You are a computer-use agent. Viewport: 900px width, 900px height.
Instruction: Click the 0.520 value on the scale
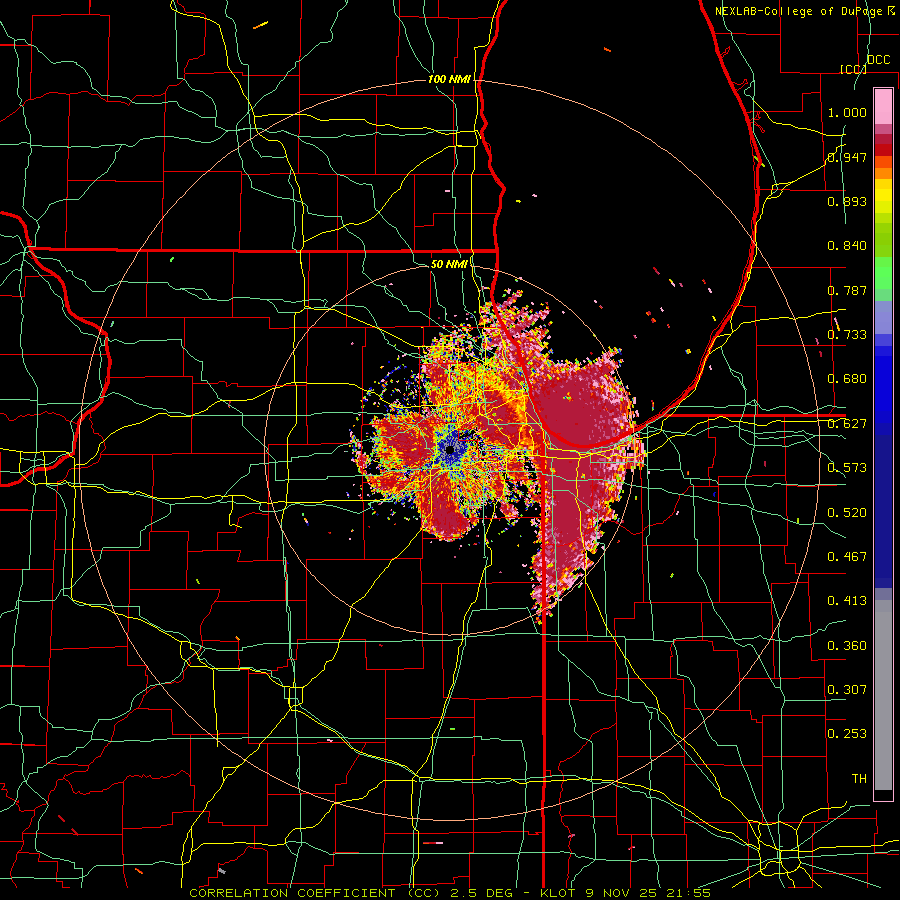(847, 513)
